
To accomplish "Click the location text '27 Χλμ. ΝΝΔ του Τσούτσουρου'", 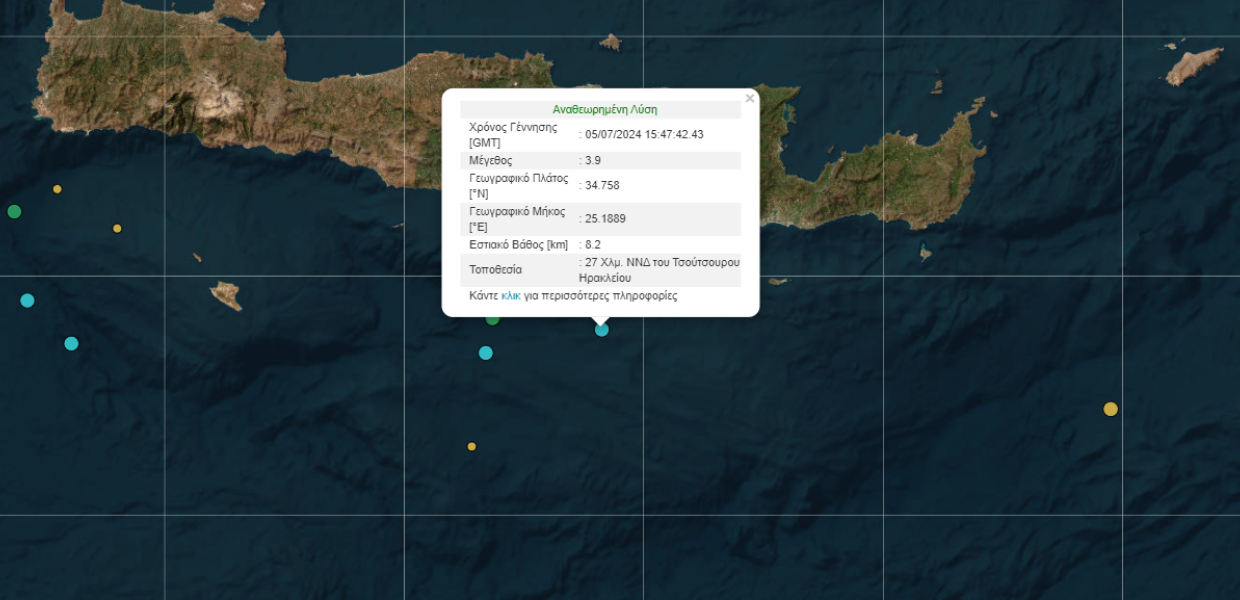I will pos(661,262).
